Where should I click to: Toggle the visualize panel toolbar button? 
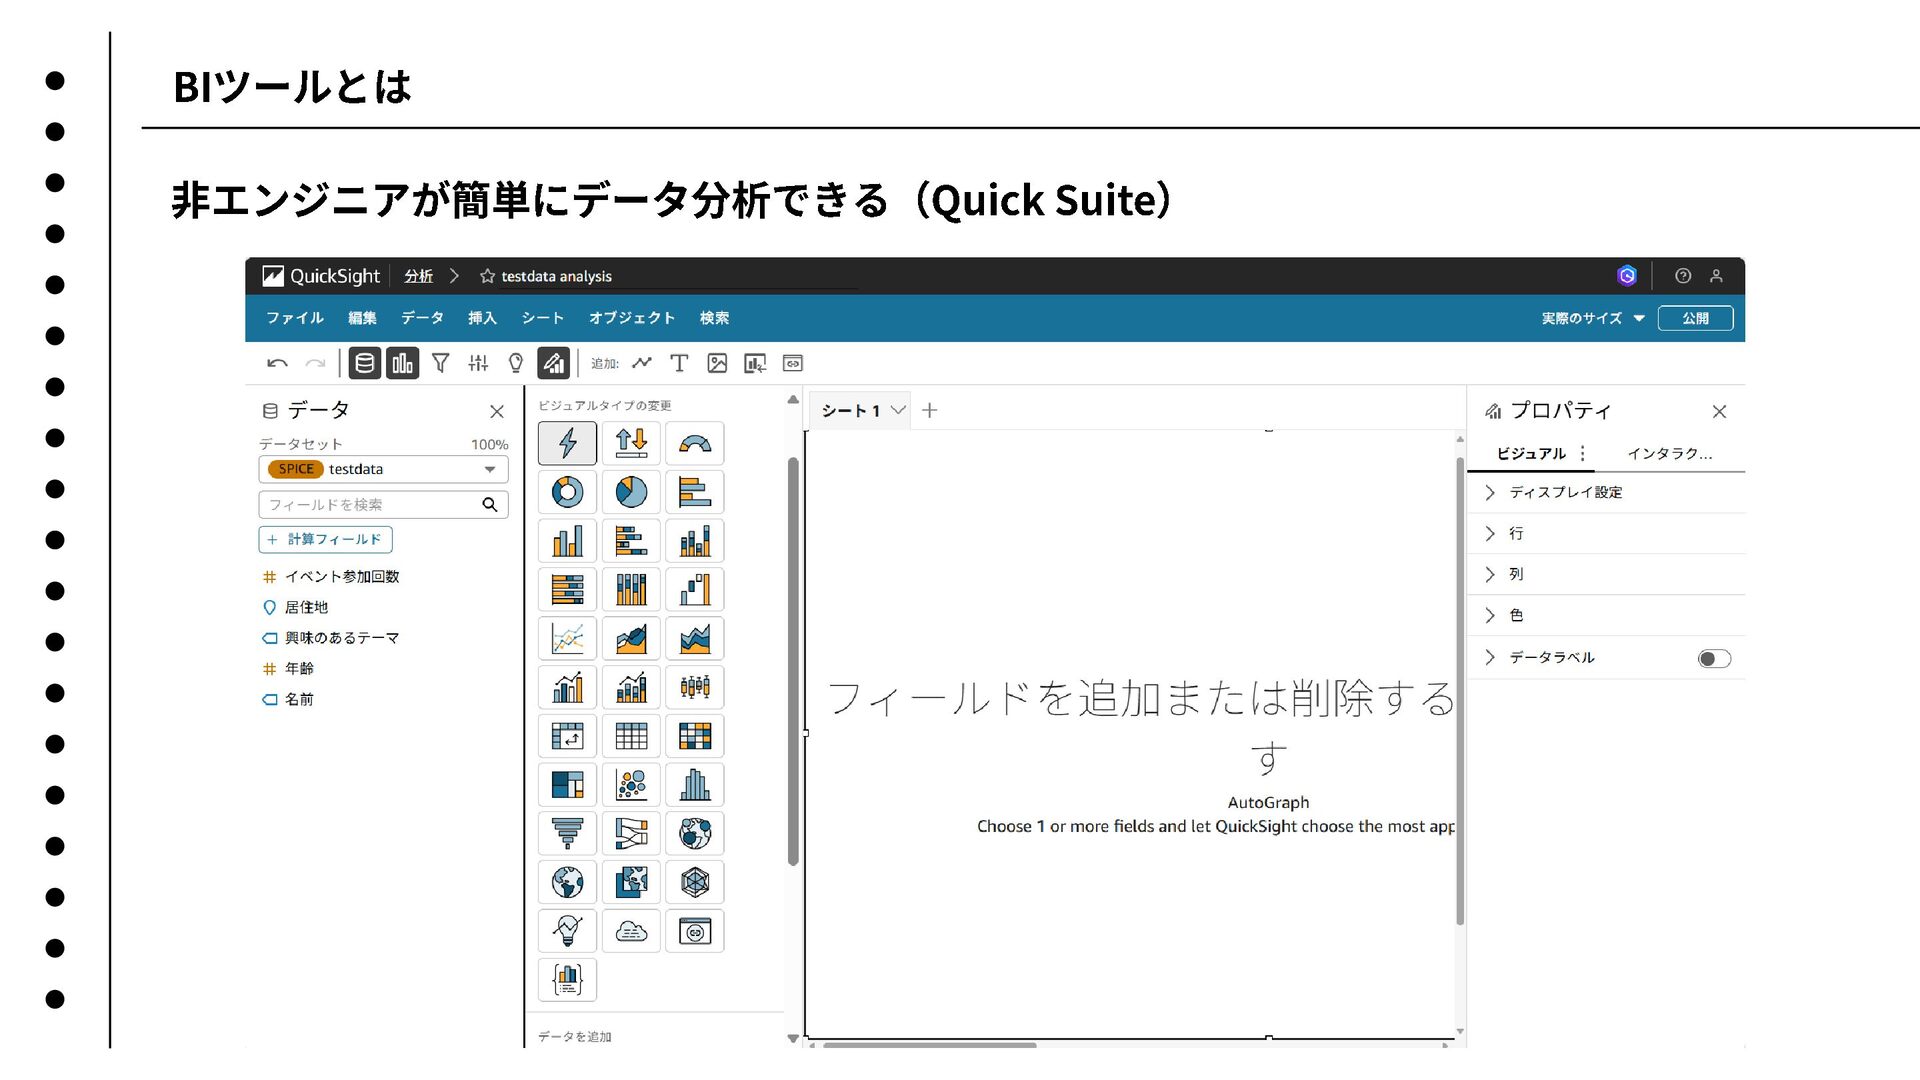[x=402, y=363]
